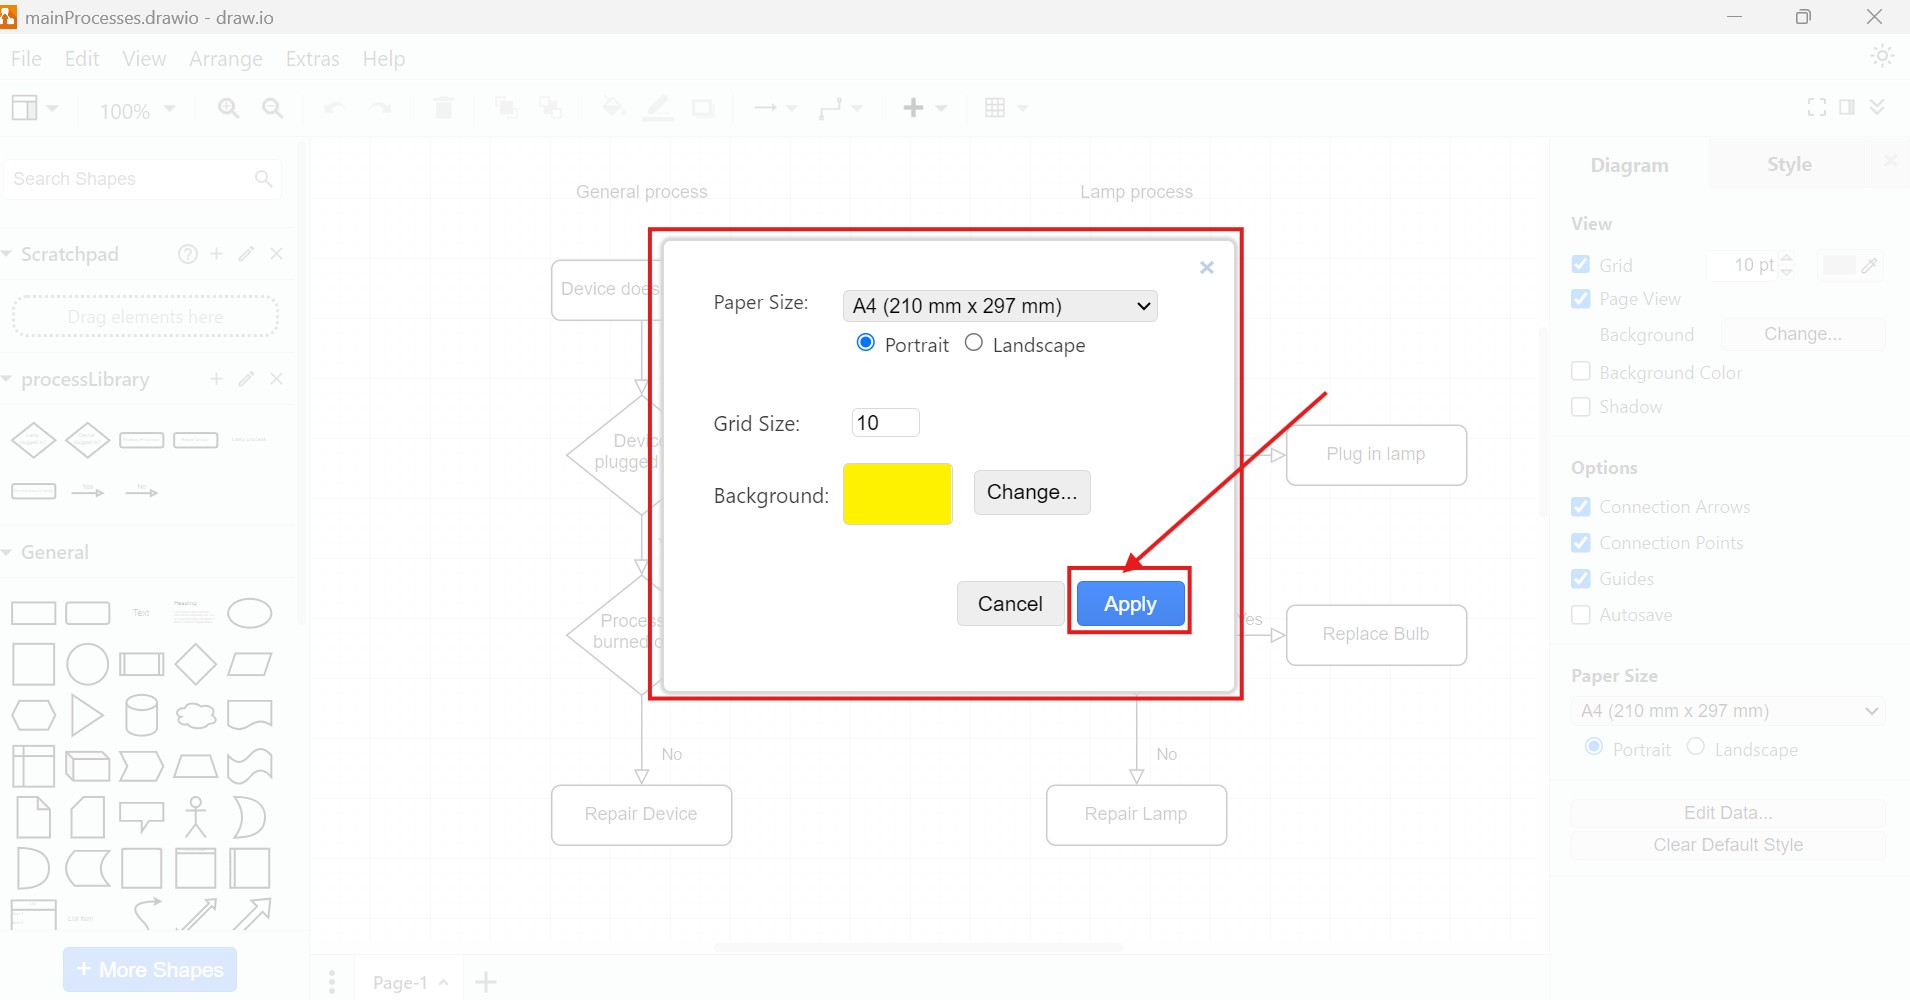Open the zoom level dropdown showing 100%
This screenshot has height=1000, width=1910.
[136, 110]
